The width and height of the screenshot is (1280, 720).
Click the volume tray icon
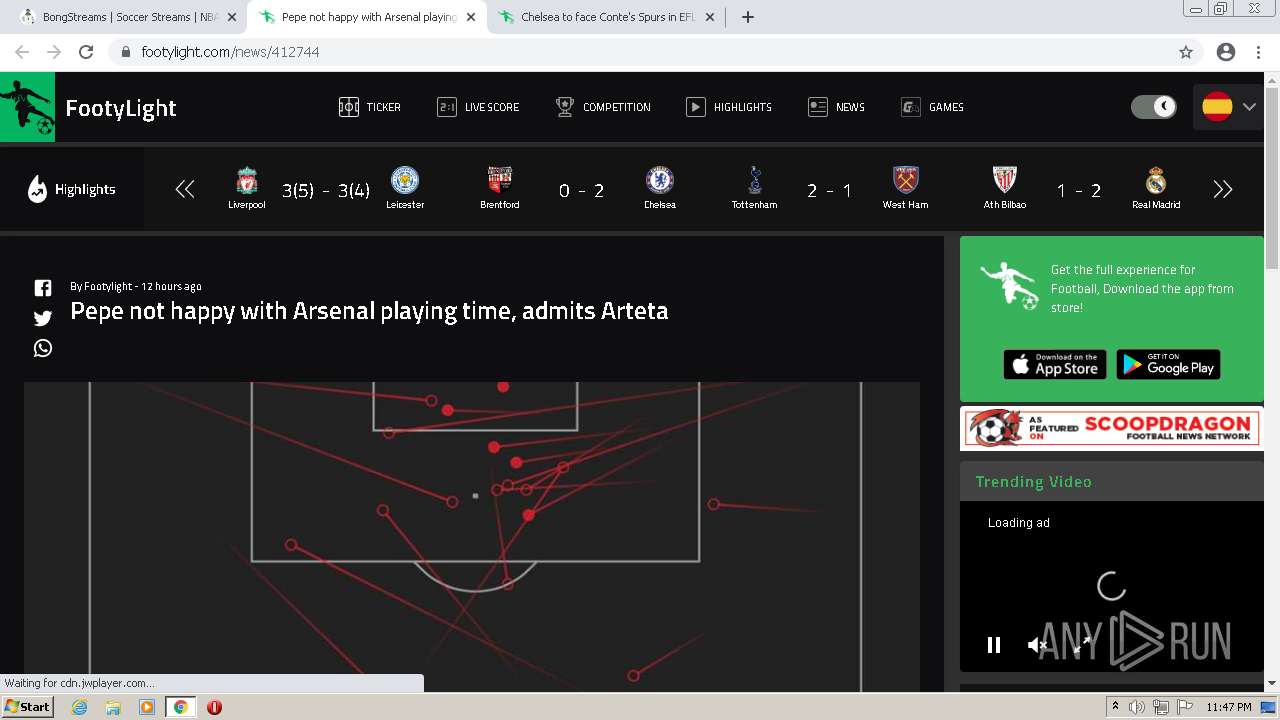pyautogui.click(x=1137, y=707)
